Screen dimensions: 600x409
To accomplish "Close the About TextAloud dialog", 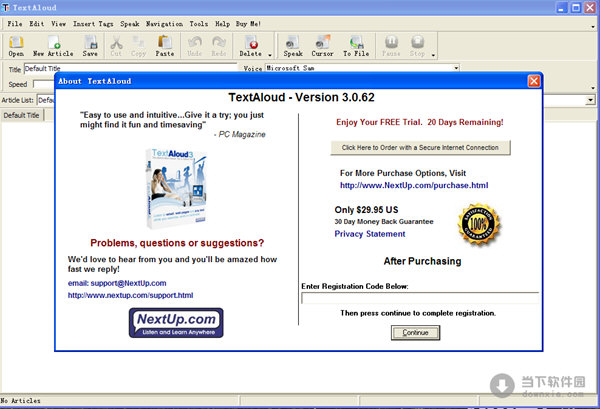I will 534,81.
